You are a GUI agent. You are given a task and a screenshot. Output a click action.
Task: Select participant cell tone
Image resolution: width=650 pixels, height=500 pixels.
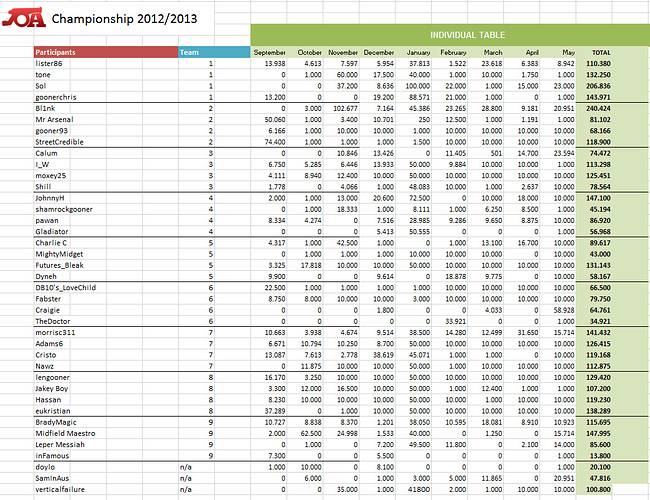tap(43, 75)
